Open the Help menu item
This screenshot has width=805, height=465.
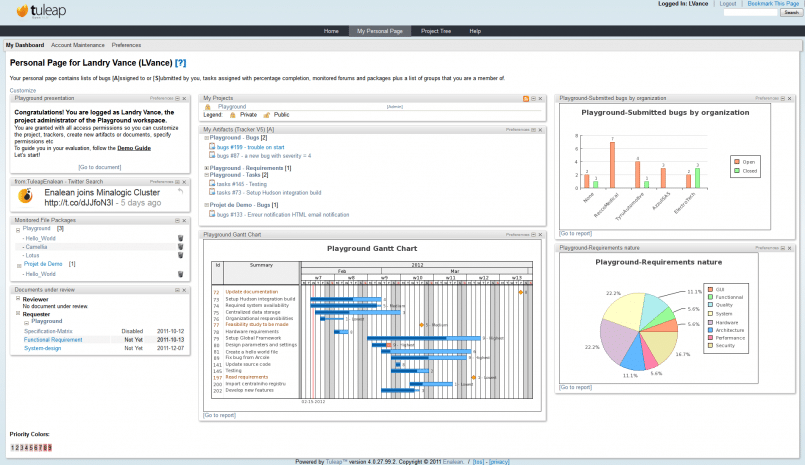pyautogui.click(x=475, y=31)
